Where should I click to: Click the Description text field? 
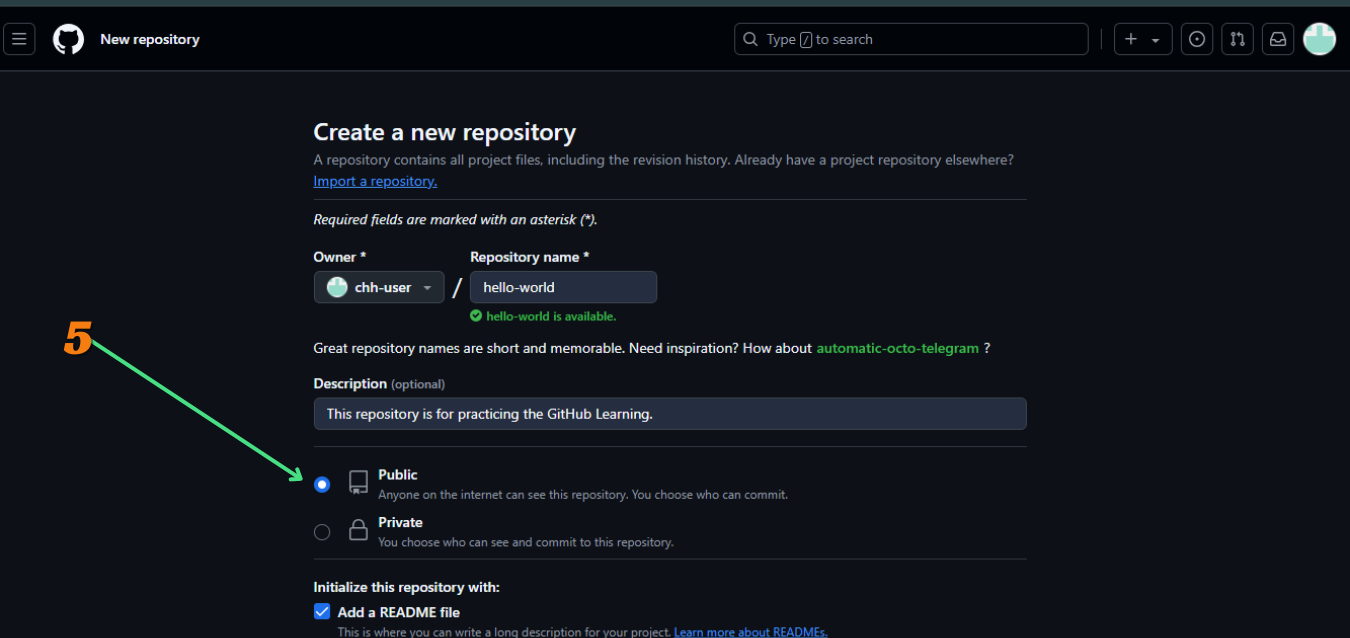[670, 414]
